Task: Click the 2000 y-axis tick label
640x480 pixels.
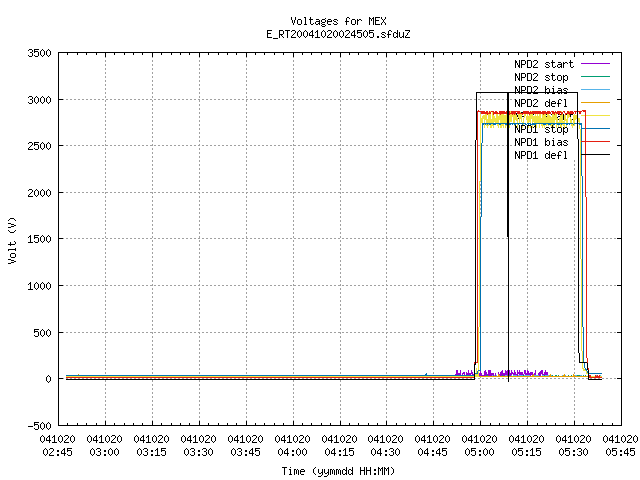Action: (x=39, y=193)
